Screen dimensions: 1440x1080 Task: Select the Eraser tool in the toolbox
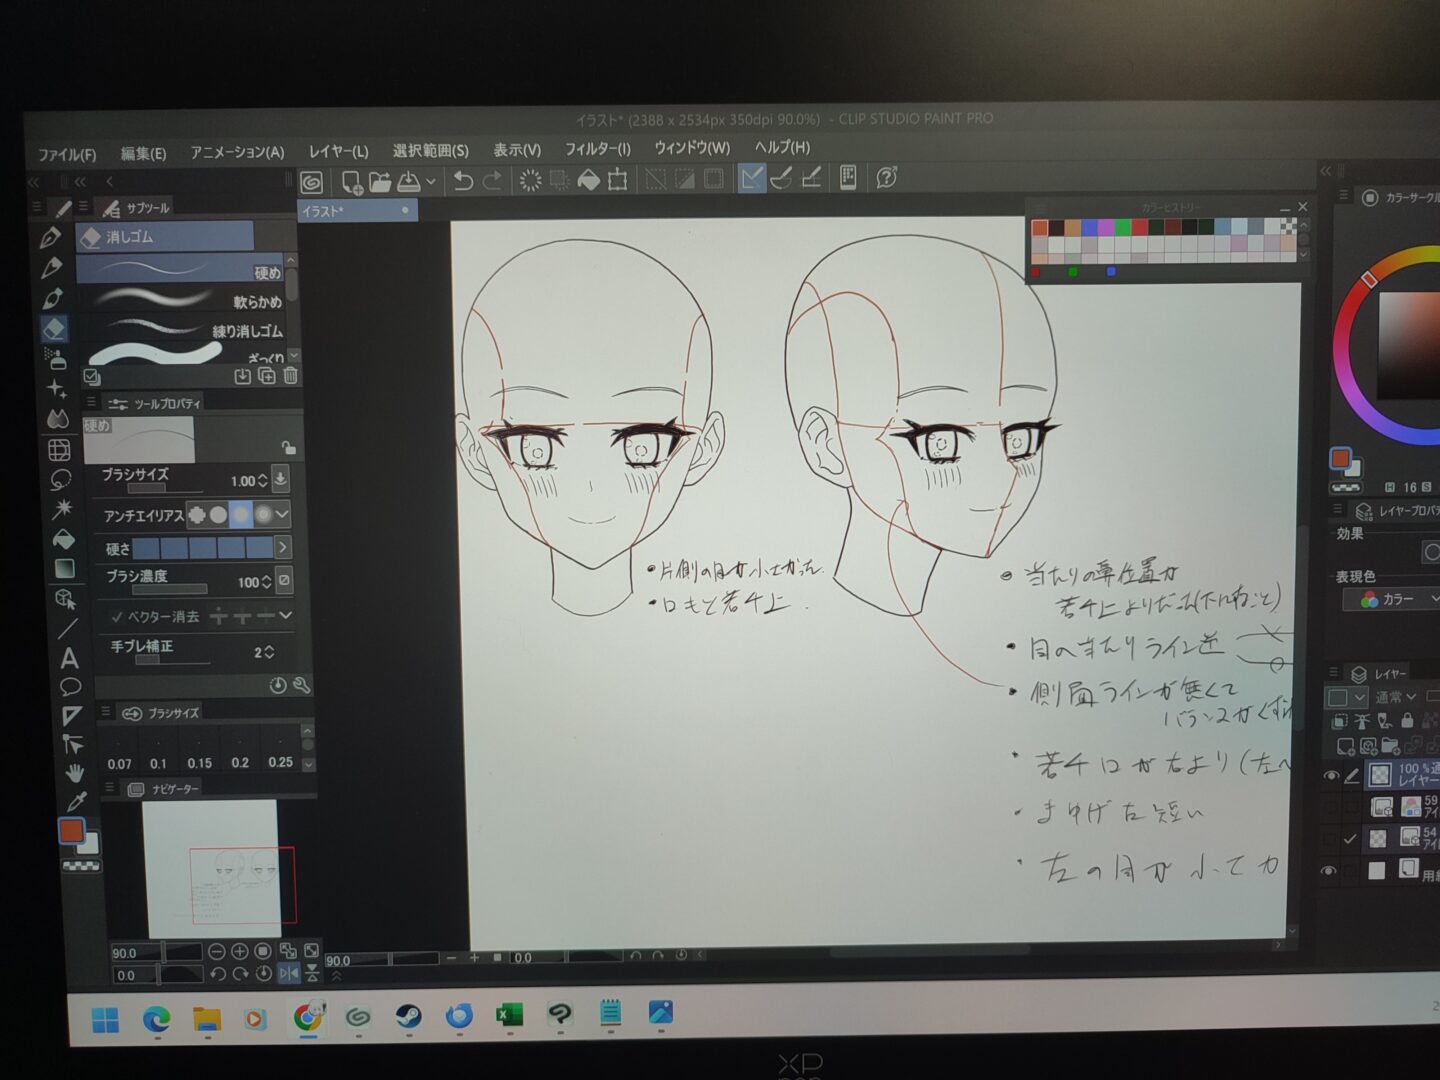pyautogui.click(x=54, y=328)
